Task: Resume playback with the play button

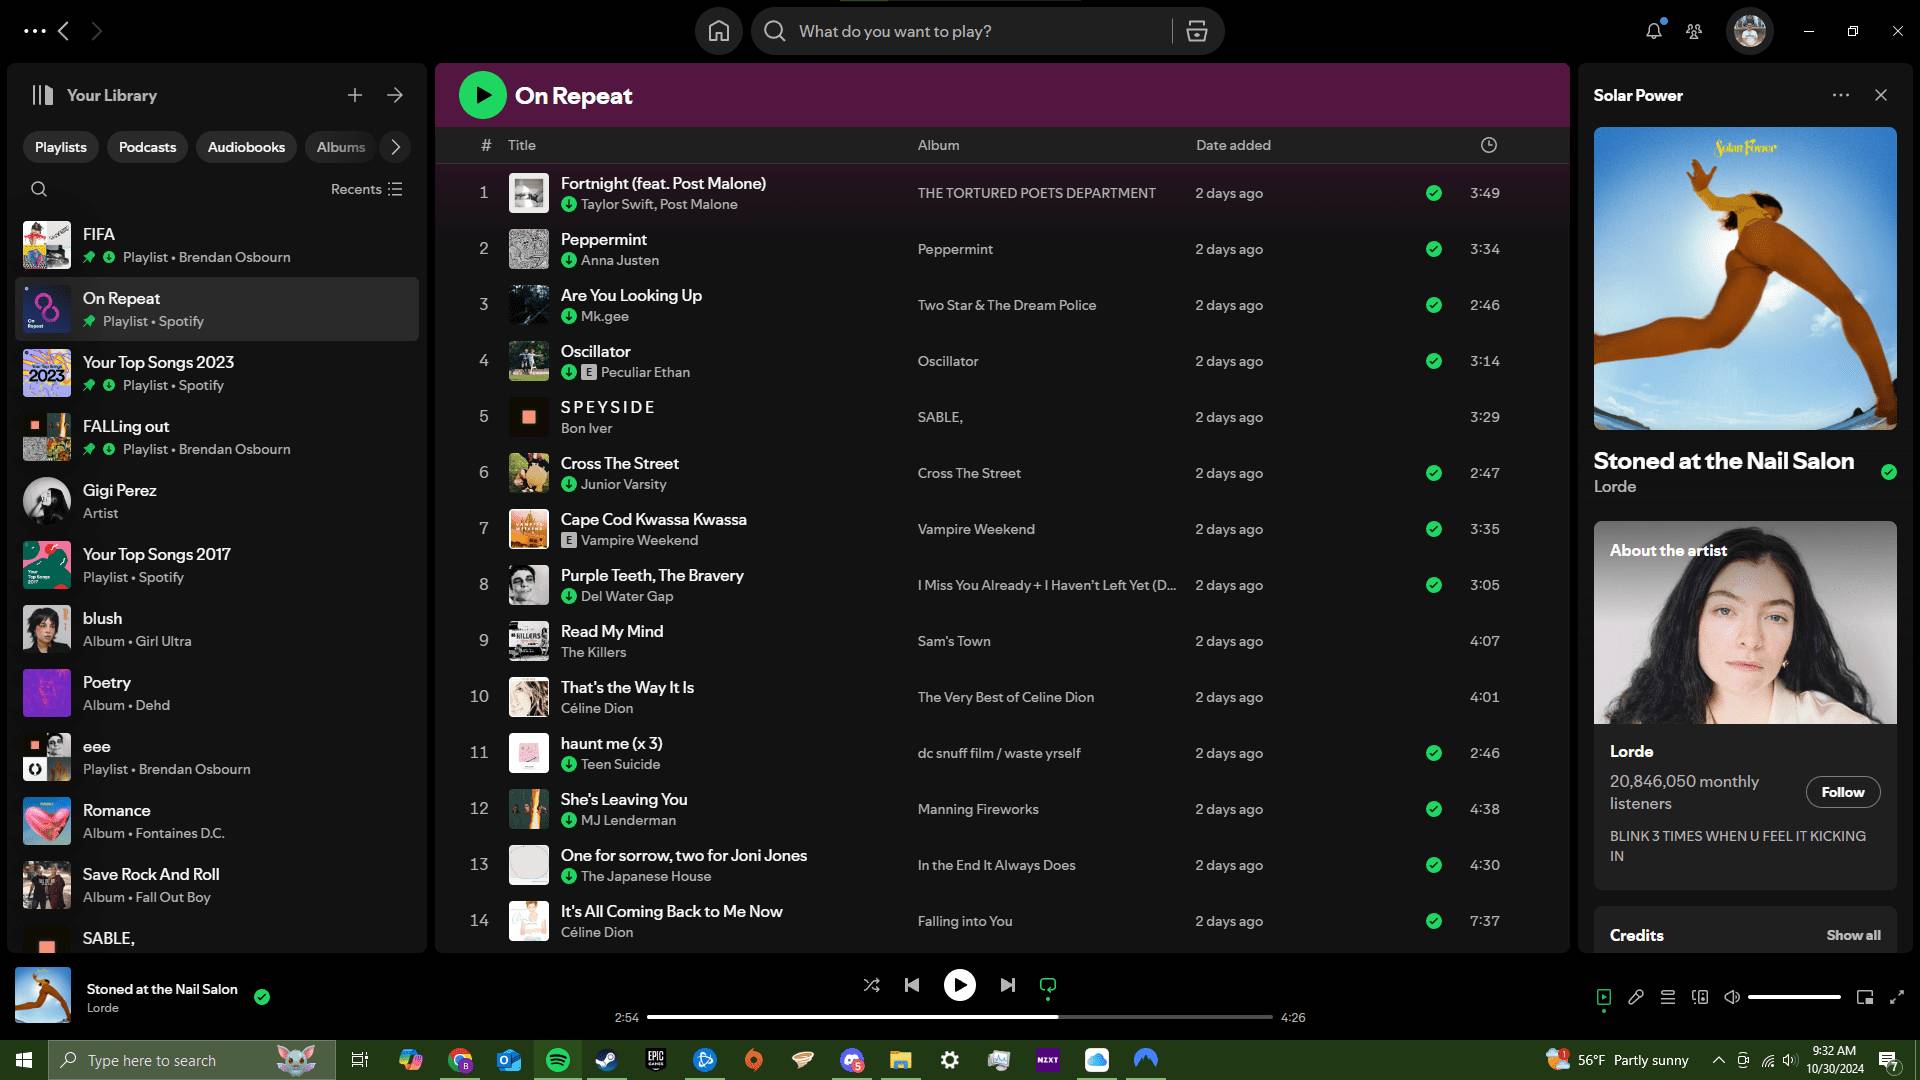Action: point(959,985)
